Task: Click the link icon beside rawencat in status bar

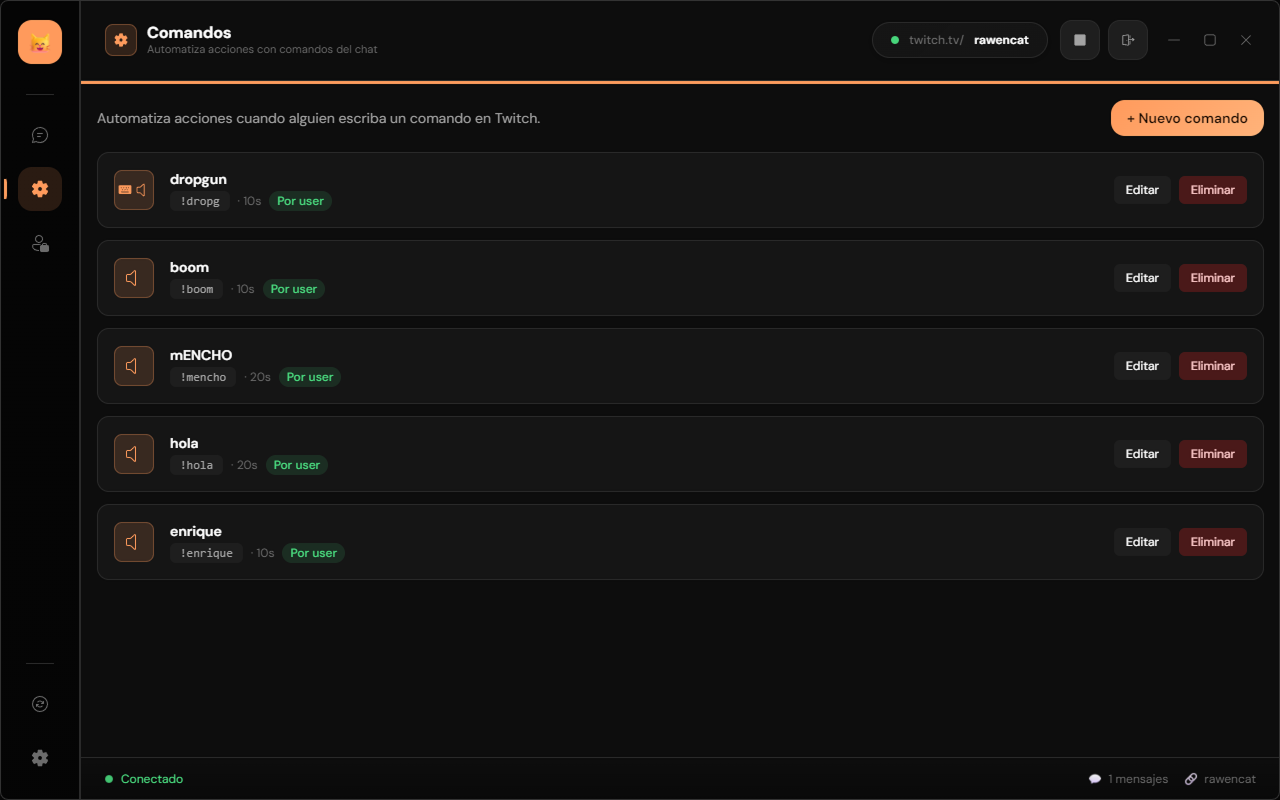Action: pyautogui.click(x=1191, y=779)
